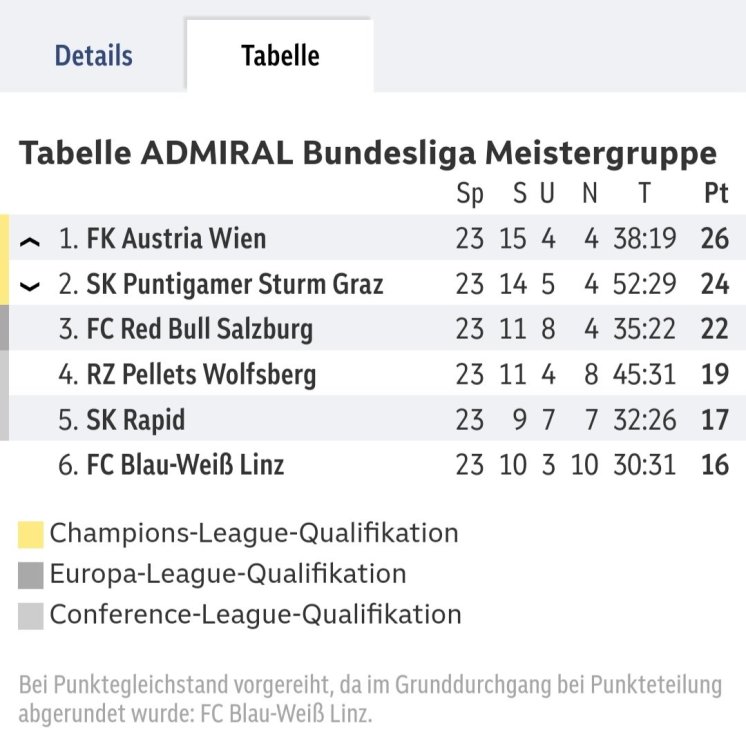Click the Sp column header

(469, 194)
